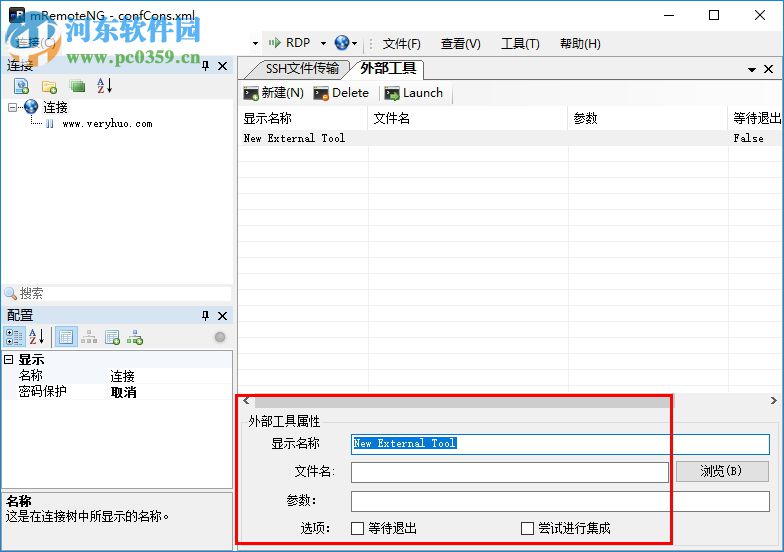Open the 查看(V) menu
The width and height of the screenshot is (784, 552).
click(x=460, y=44)
